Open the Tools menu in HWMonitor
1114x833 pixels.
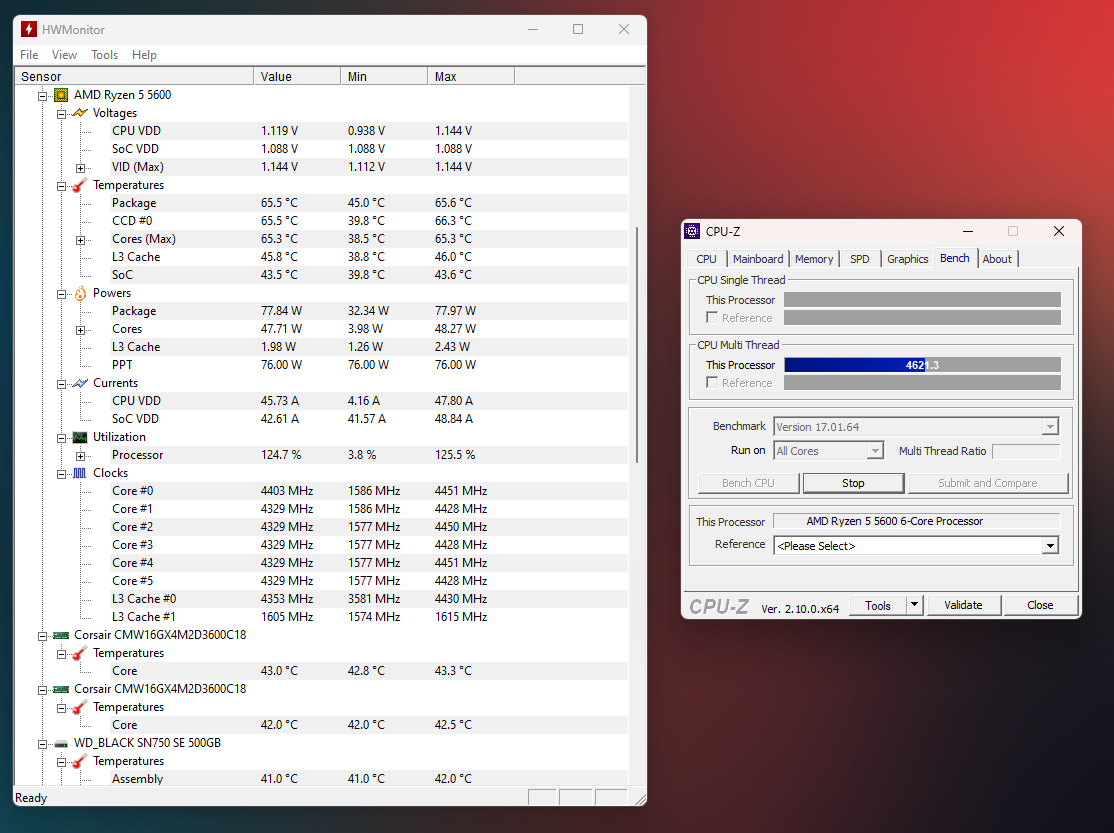pos(104,55)
